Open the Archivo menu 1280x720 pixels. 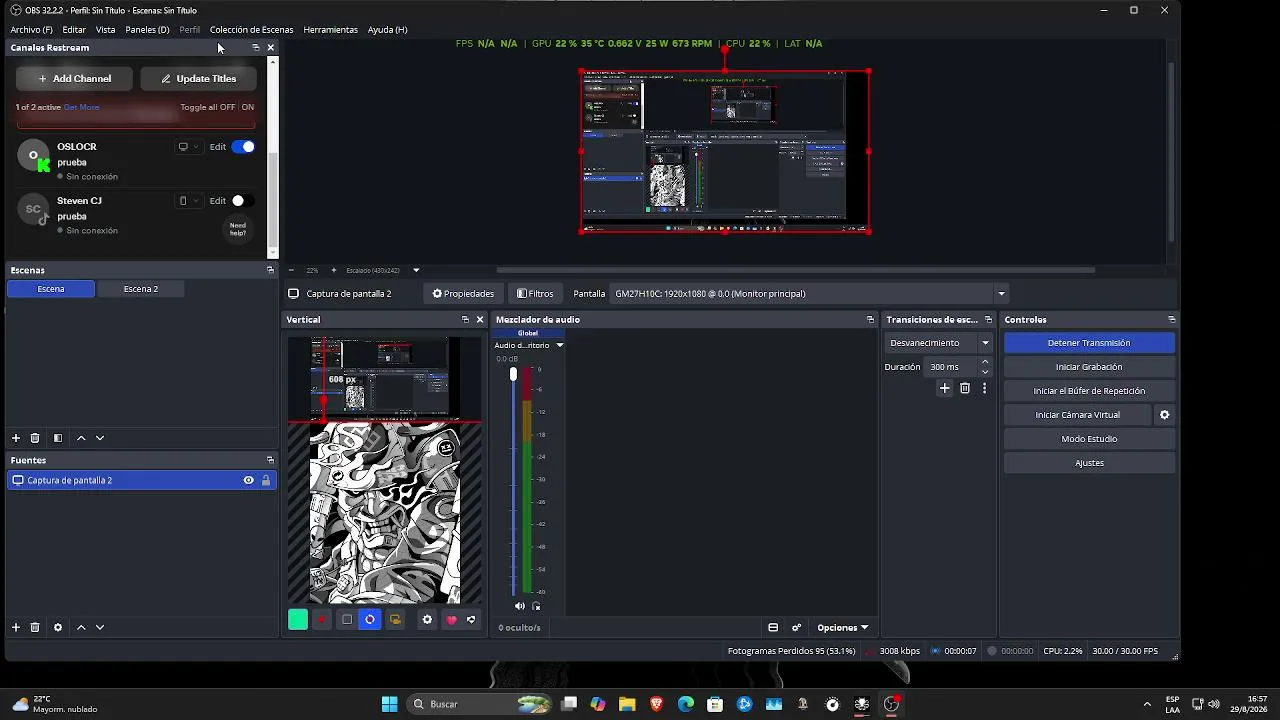(x=31, y=30)
